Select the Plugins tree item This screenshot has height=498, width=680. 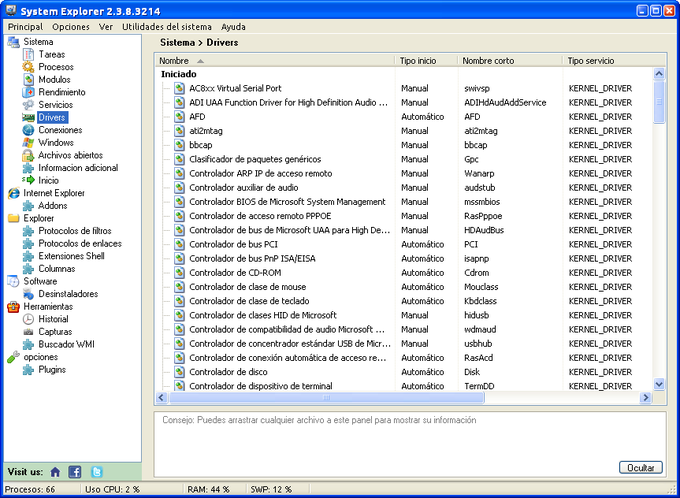[52, 370]
